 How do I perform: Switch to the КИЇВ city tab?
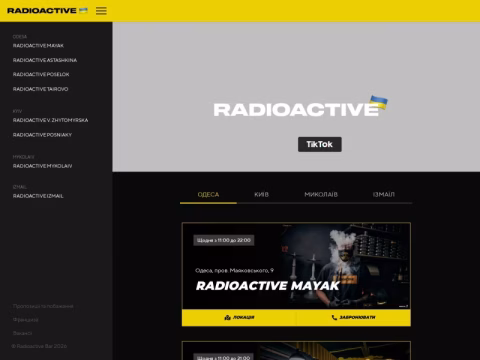(262, 195)
